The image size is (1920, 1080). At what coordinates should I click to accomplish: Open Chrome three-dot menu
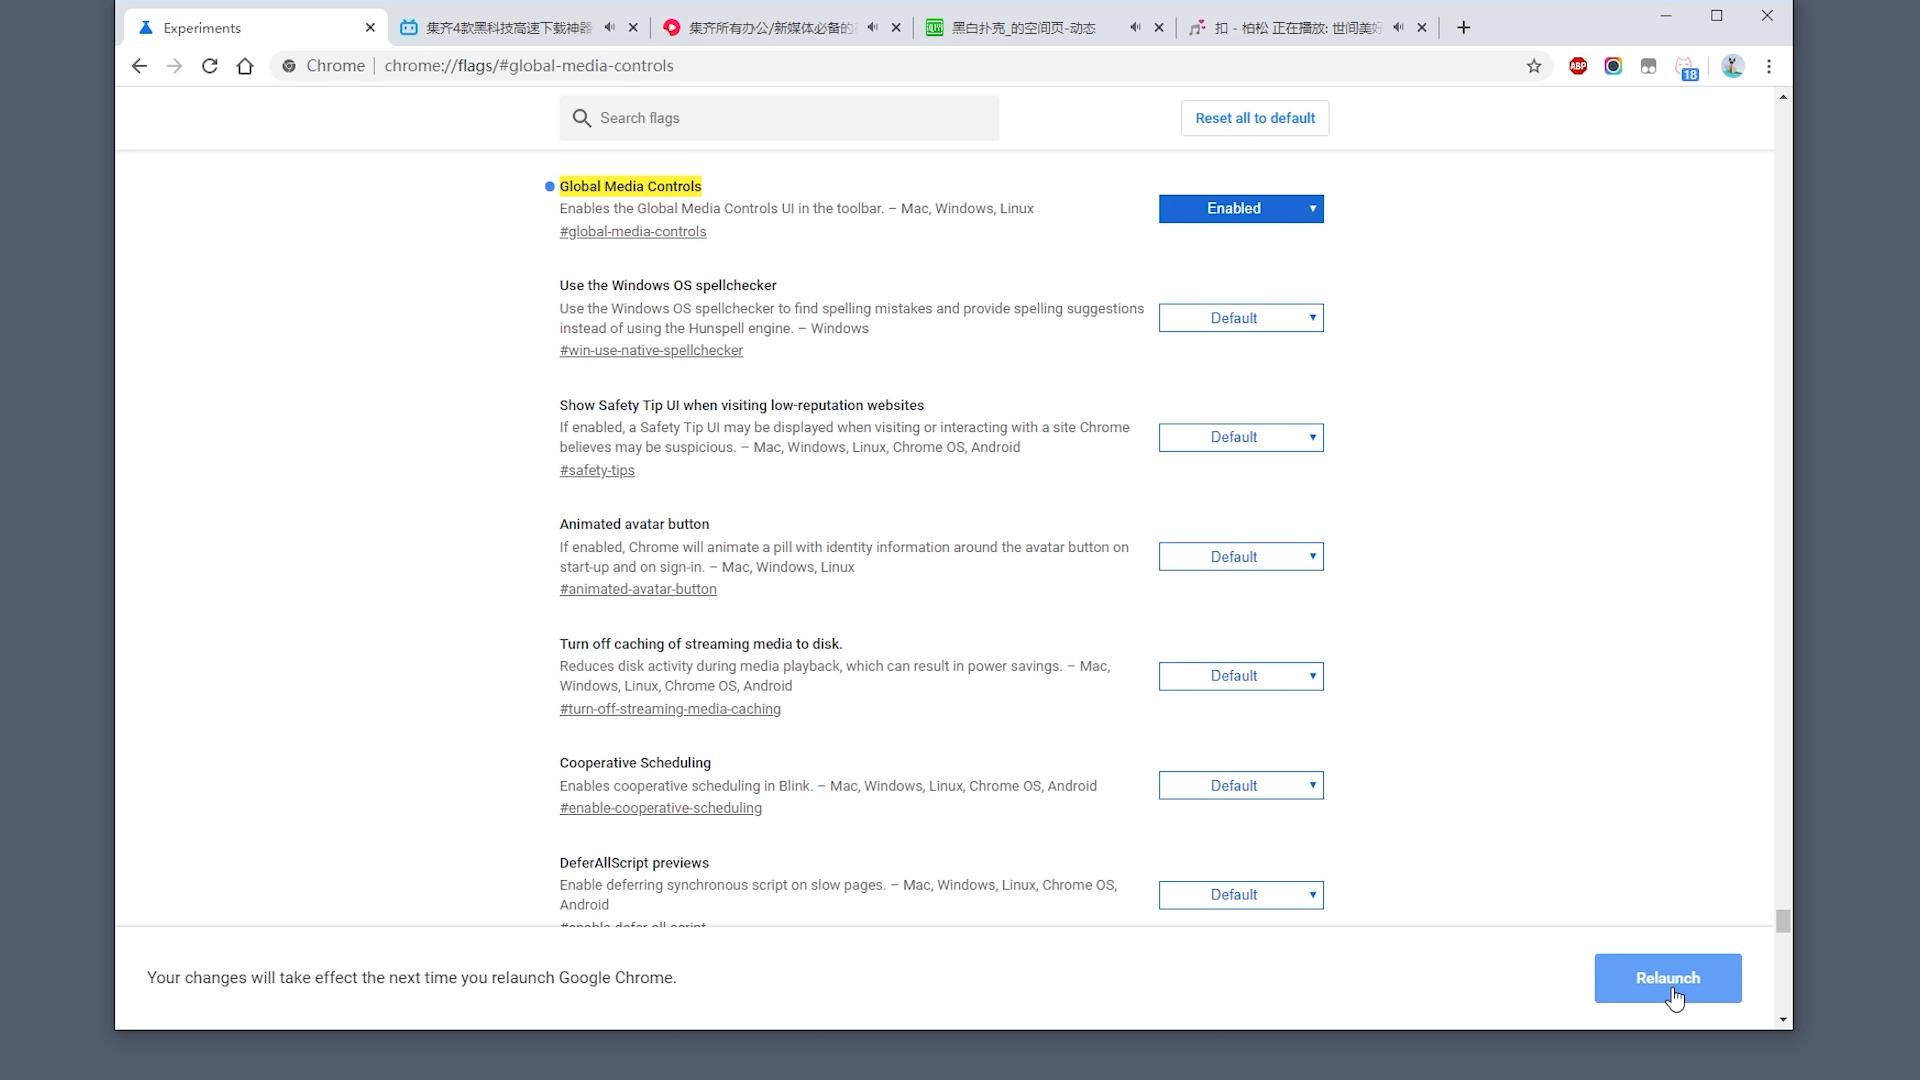[x=1769, y=66]
